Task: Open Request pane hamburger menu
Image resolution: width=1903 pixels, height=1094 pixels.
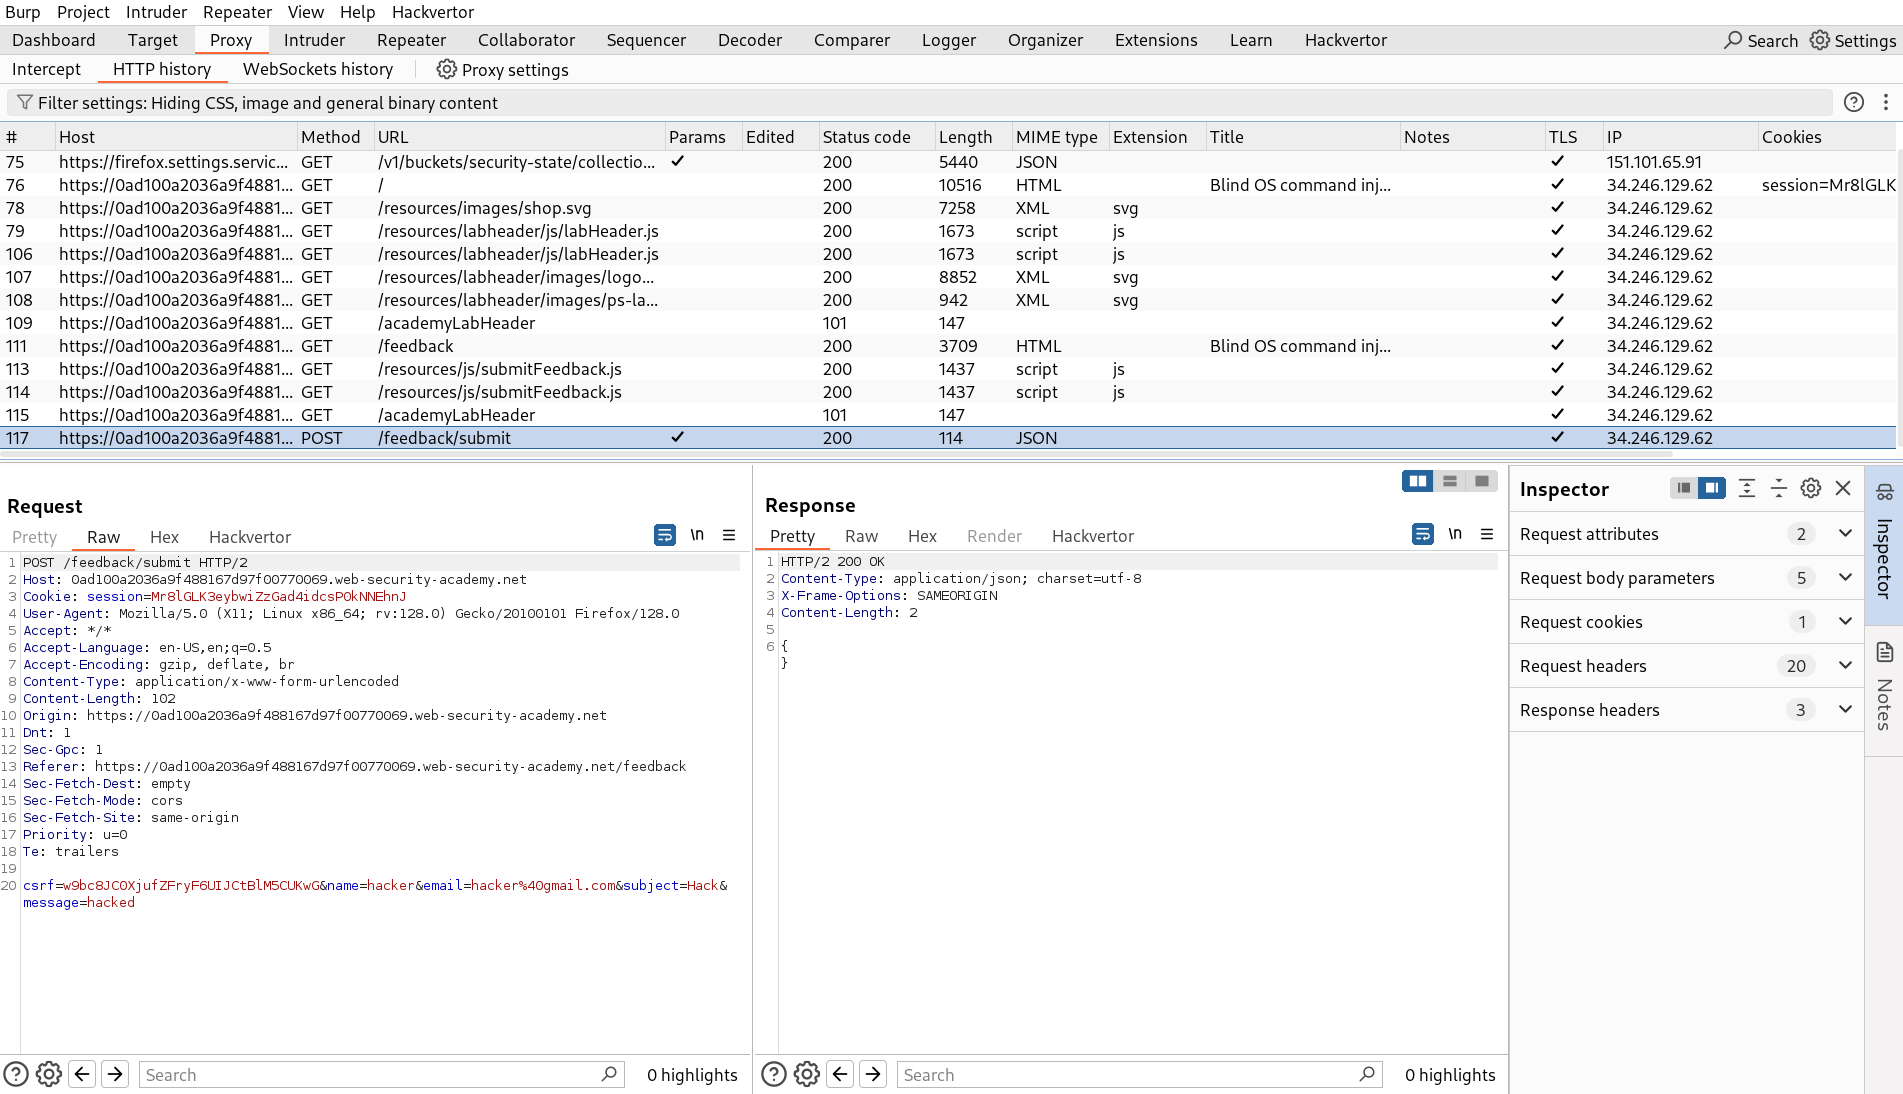Action: coord(729,535)
